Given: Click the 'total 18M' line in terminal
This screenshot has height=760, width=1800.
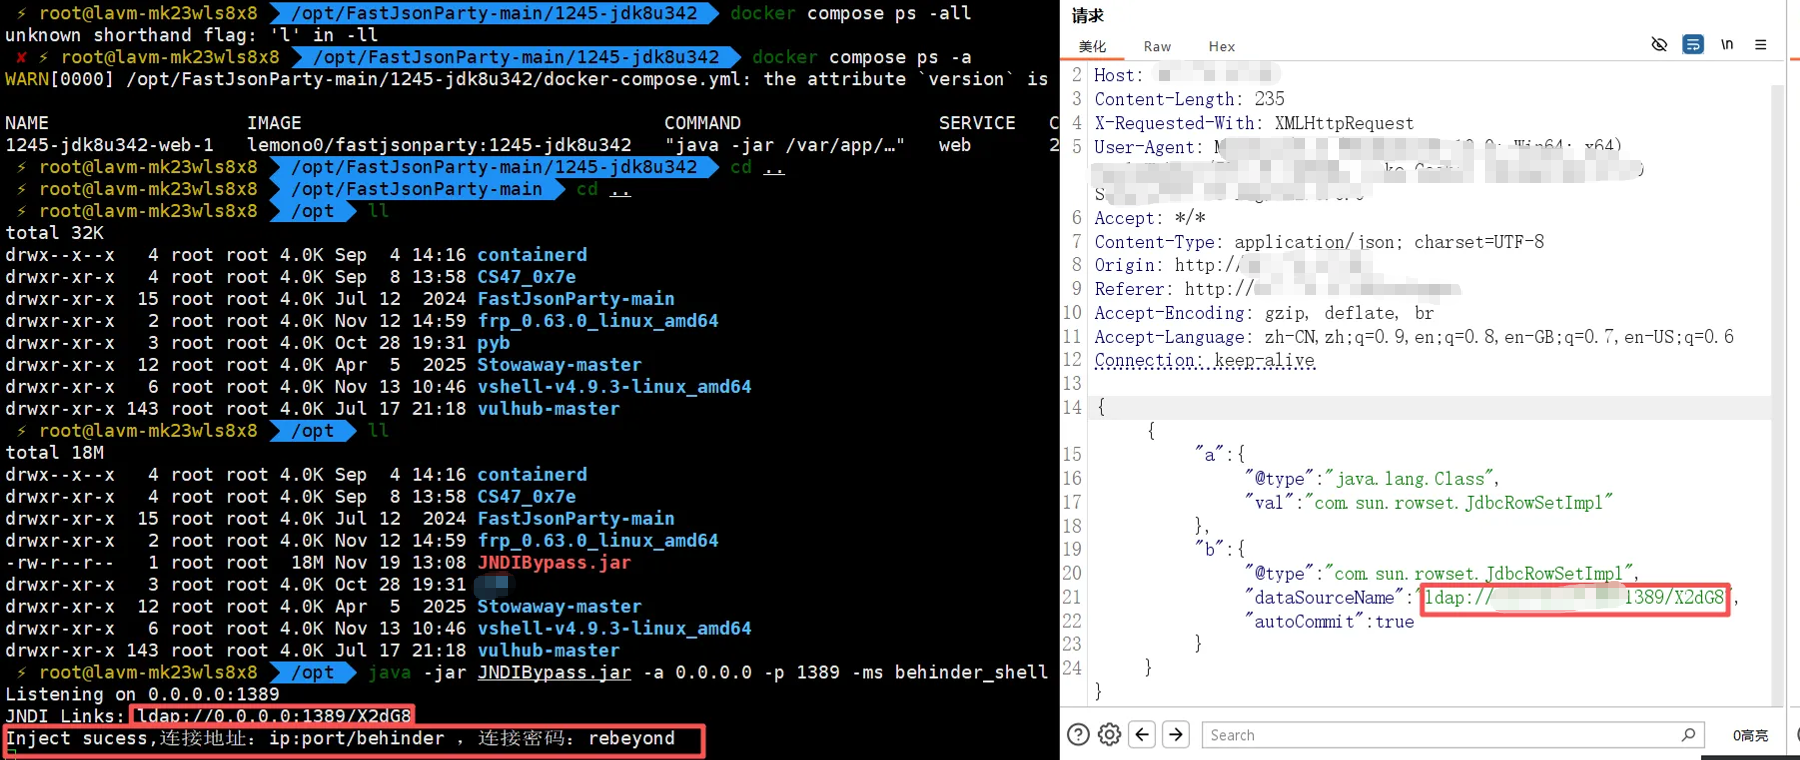Looking at the screenshot, I should coord(55,453).
